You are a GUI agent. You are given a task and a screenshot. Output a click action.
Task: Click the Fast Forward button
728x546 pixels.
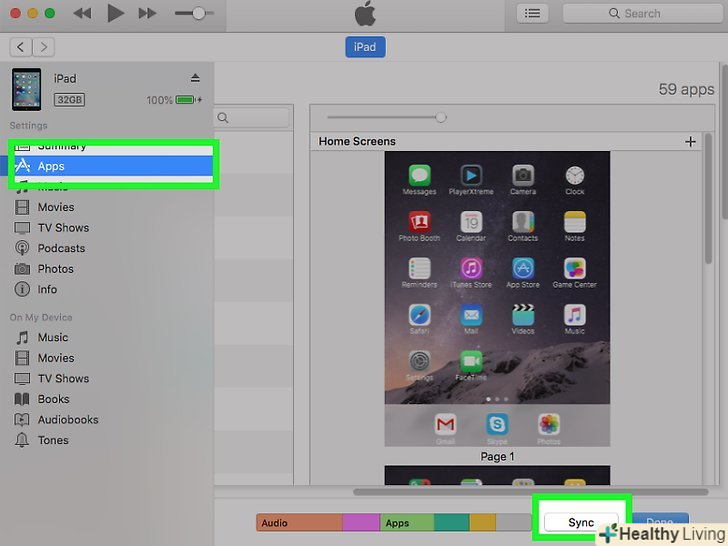(x=147, y=13)
